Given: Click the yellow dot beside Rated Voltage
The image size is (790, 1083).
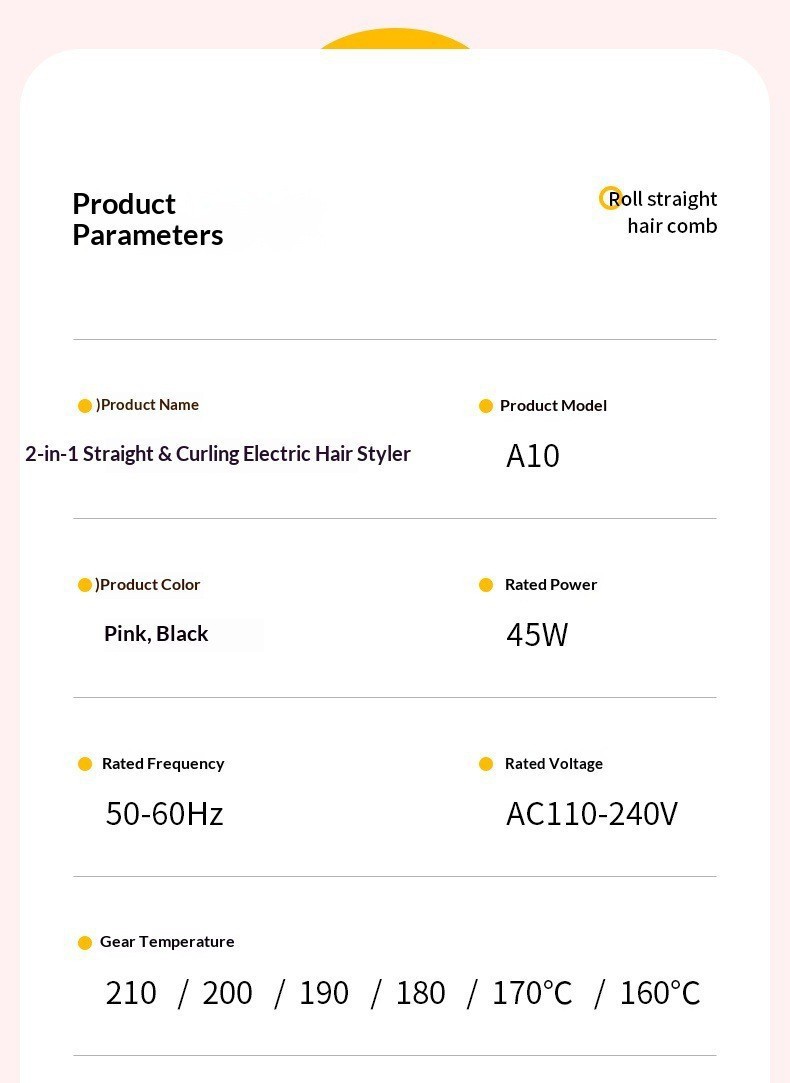Looking at the screenshot, I should point(486,764).
